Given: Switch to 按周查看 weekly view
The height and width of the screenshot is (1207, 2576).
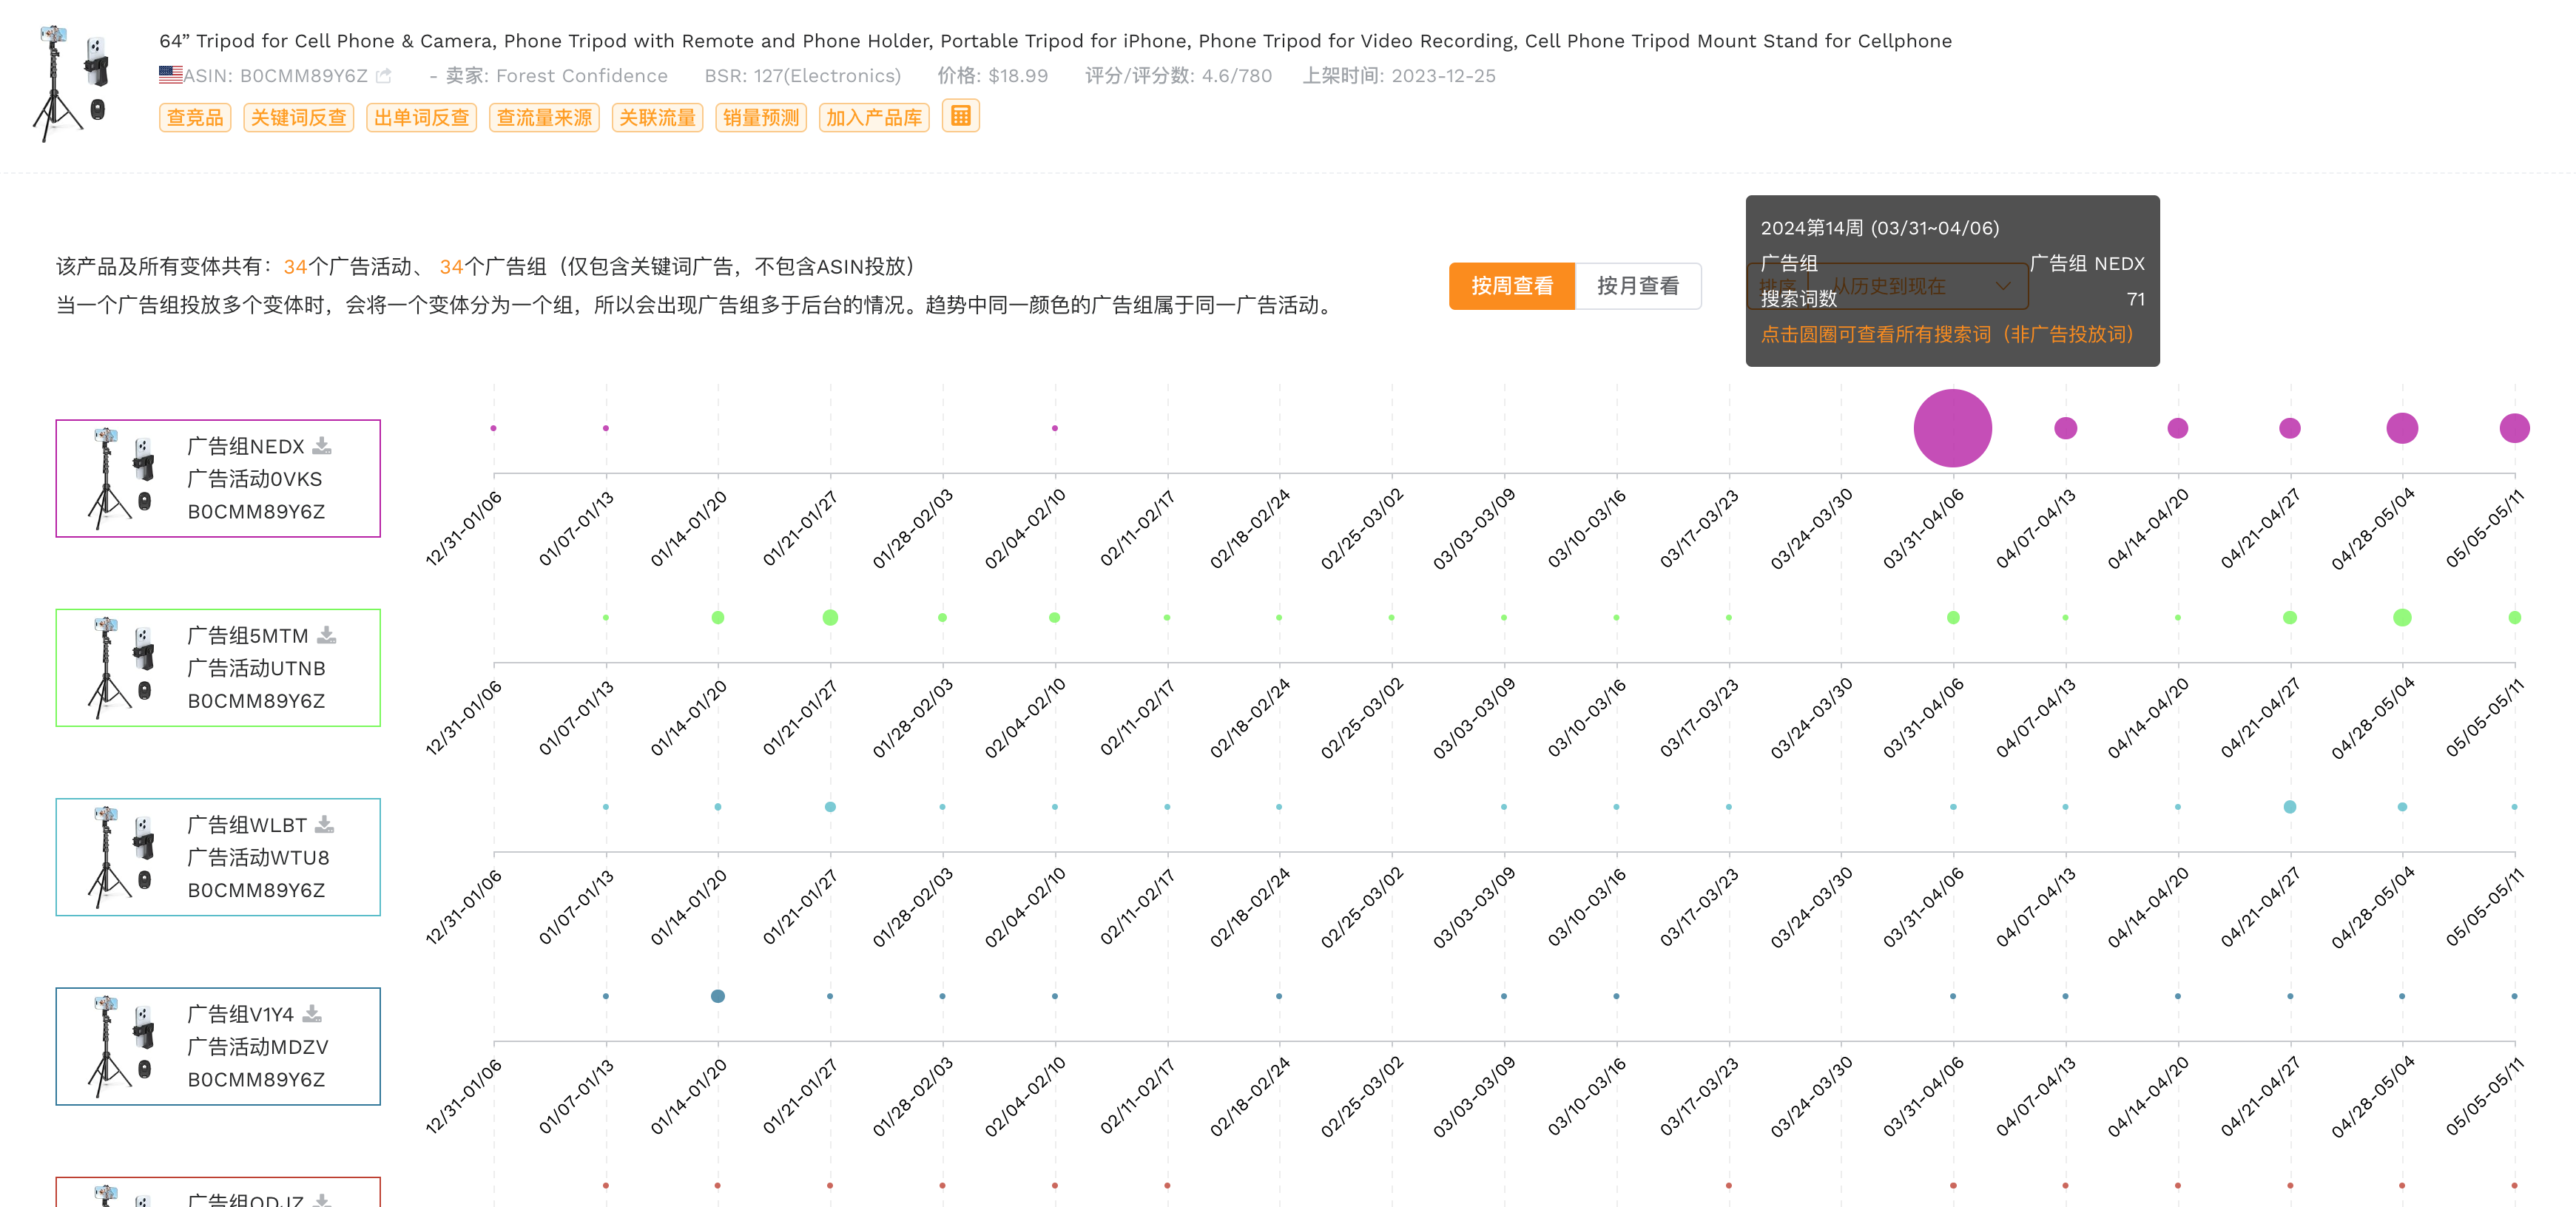Looking at the screenshot, I should pos(1512,286).
